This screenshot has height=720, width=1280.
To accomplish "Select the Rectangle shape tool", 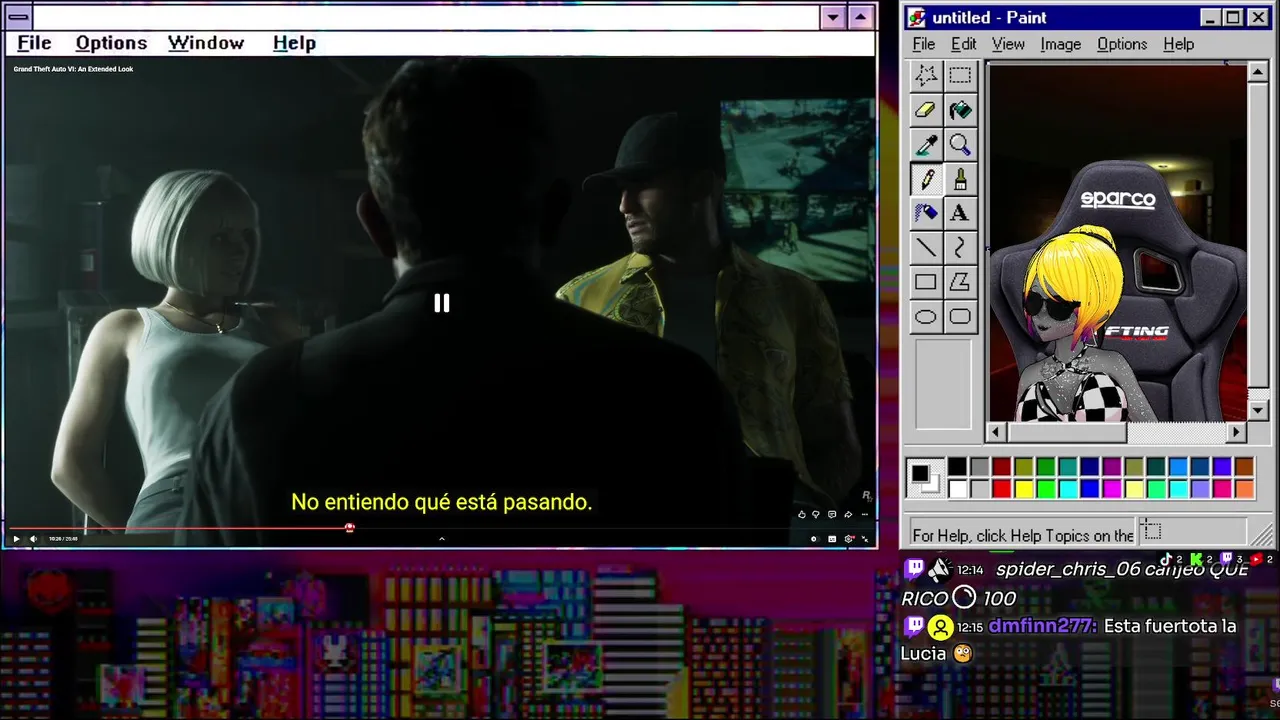I will coord(926,282).
